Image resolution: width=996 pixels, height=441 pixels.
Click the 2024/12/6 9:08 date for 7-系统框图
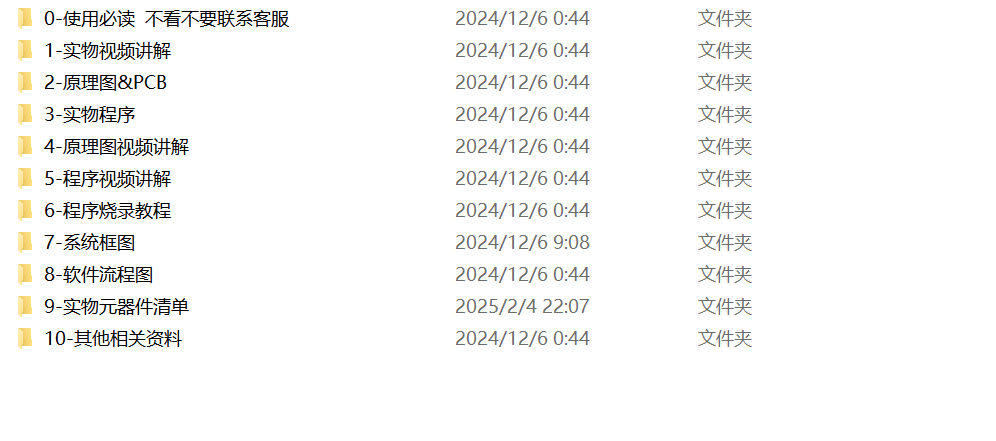(522, 243)
